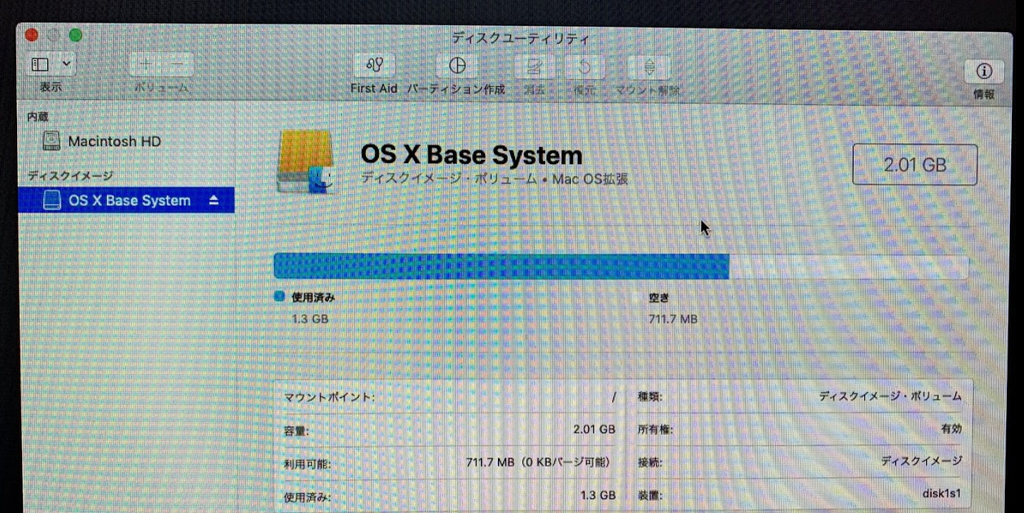Close the Disk Utility window

[x=31, y=35]
